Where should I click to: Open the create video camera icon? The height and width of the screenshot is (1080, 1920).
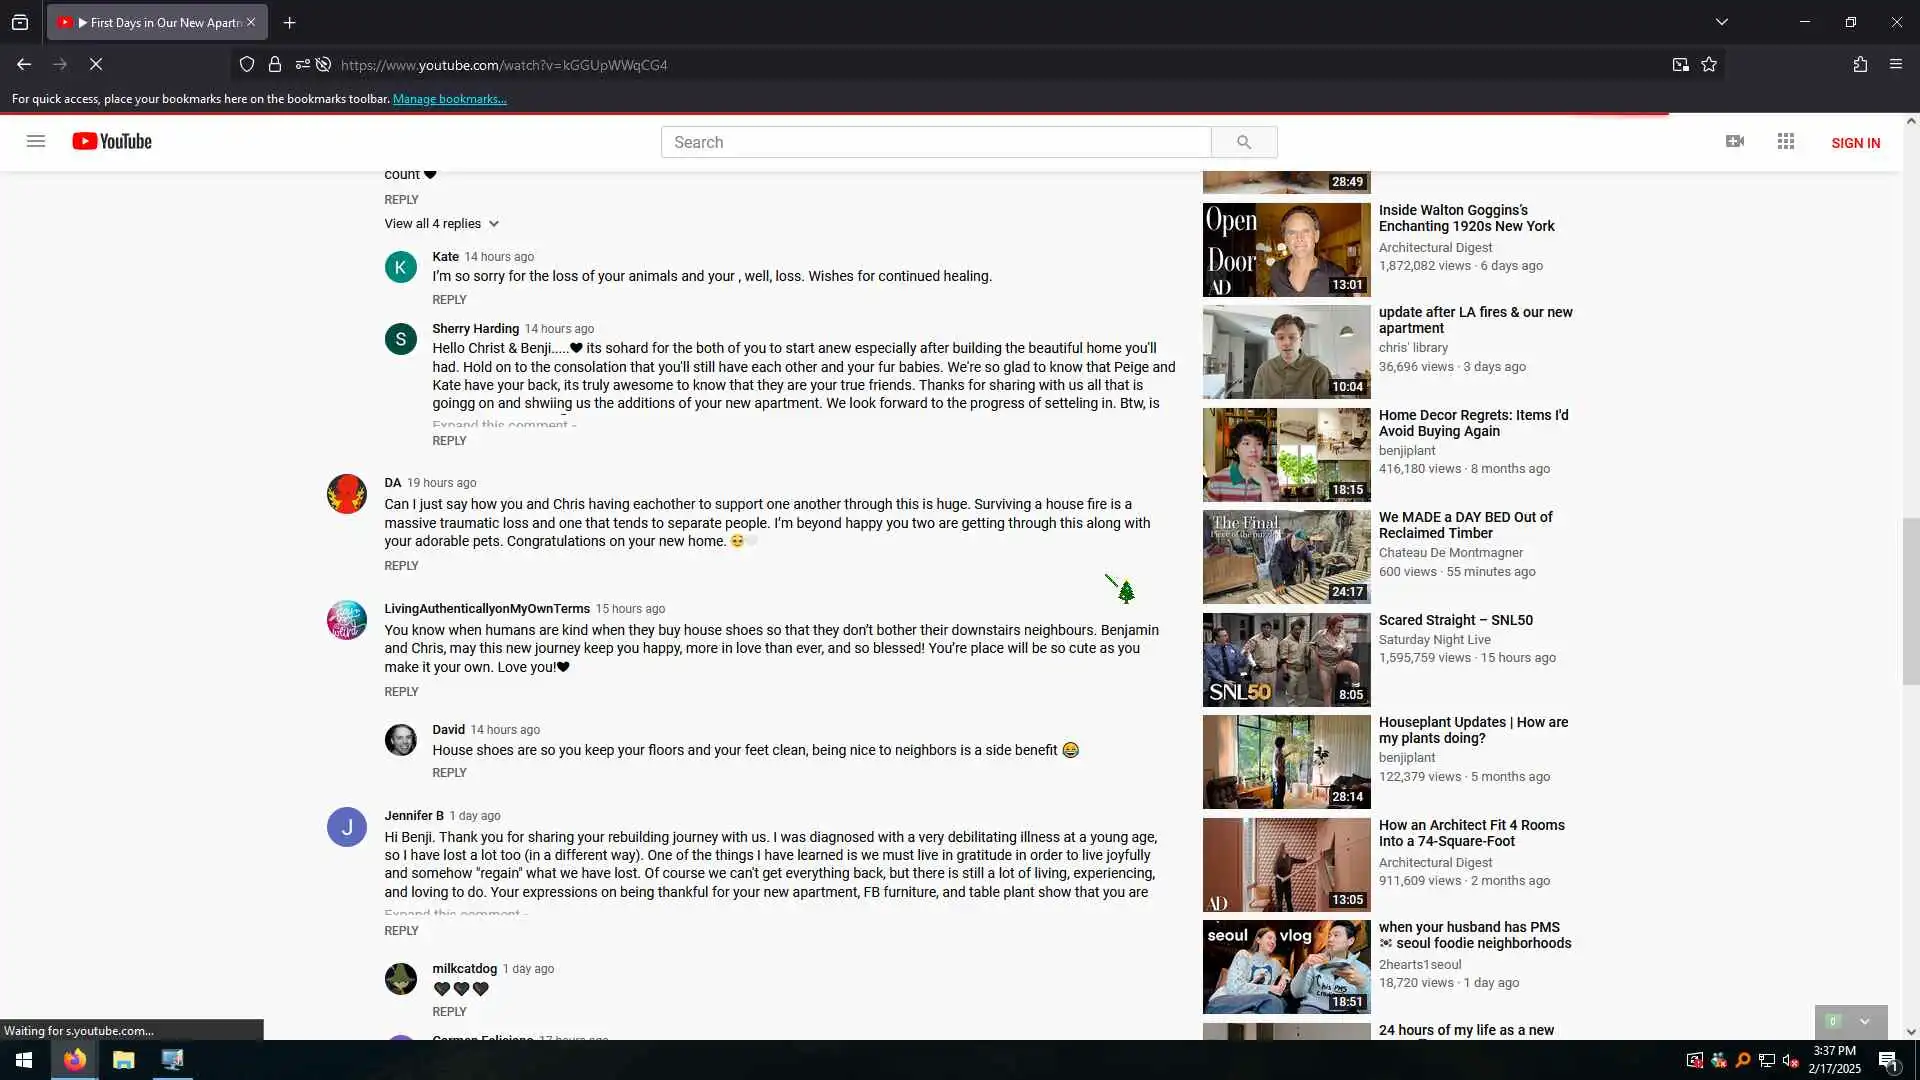(1735, 141)
